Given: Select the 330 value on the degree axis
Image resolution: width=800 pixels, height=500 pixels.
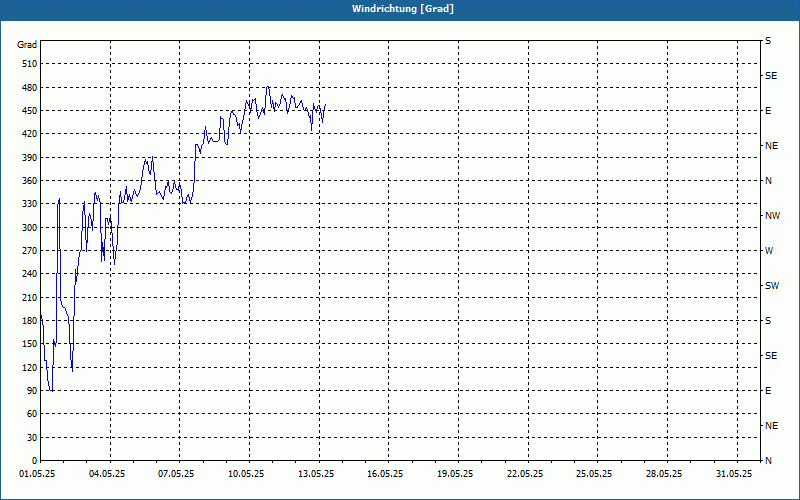Looking at the screenshot, I should [30, 204].
